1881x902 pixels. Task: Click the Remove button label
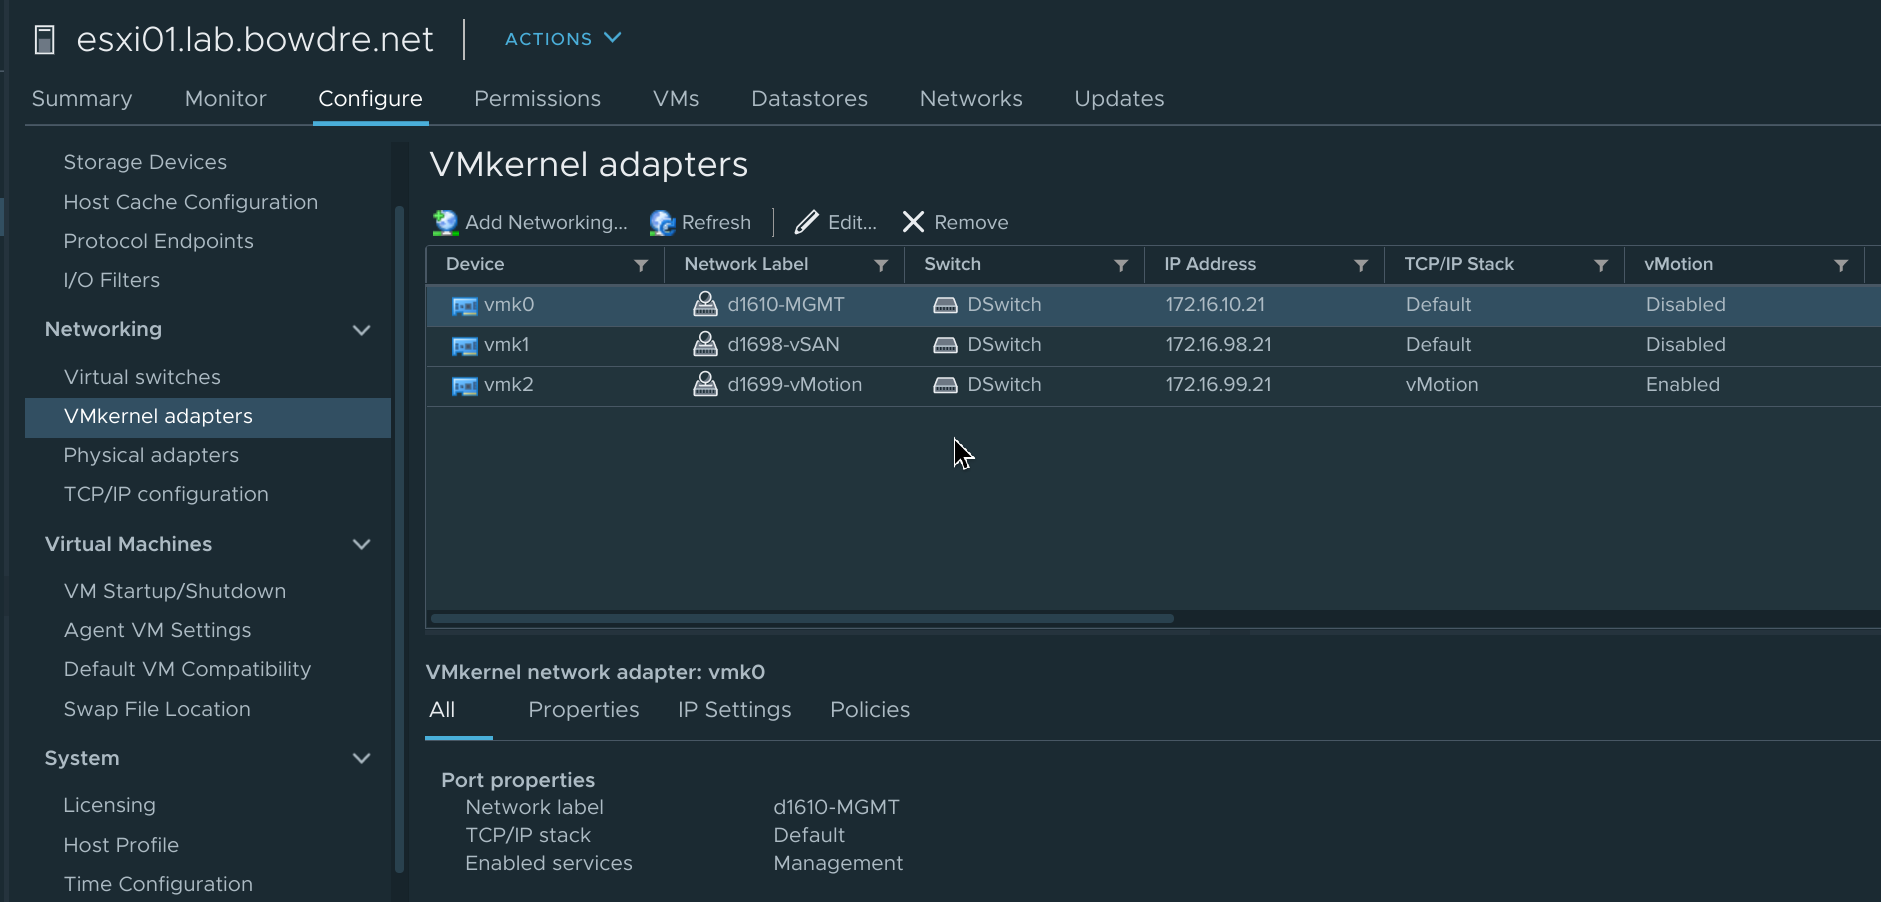click(x=971, y=222)
